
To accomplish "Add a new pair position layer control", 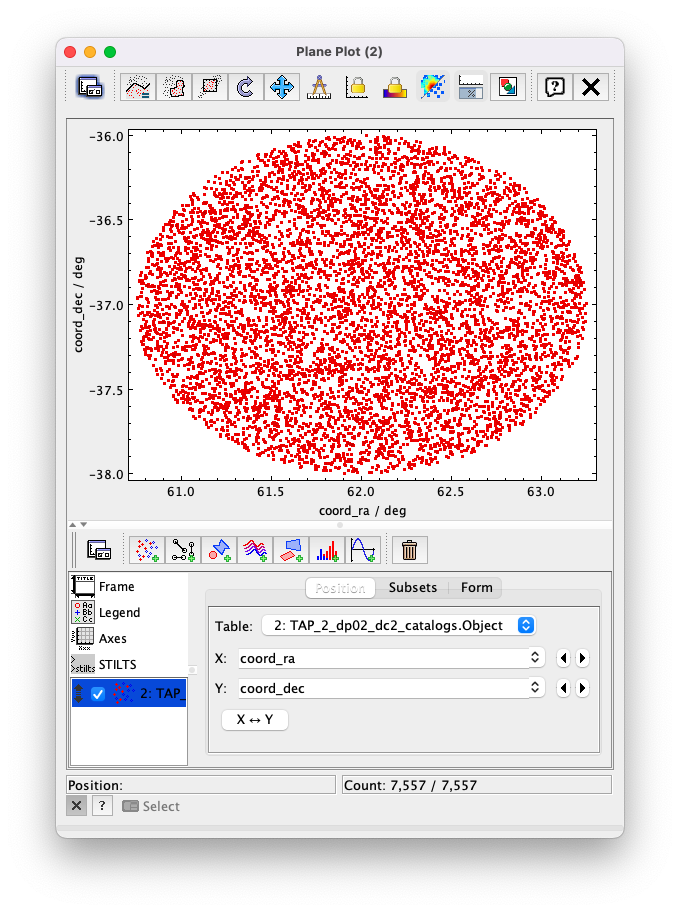I will click(x=183, y=550).
